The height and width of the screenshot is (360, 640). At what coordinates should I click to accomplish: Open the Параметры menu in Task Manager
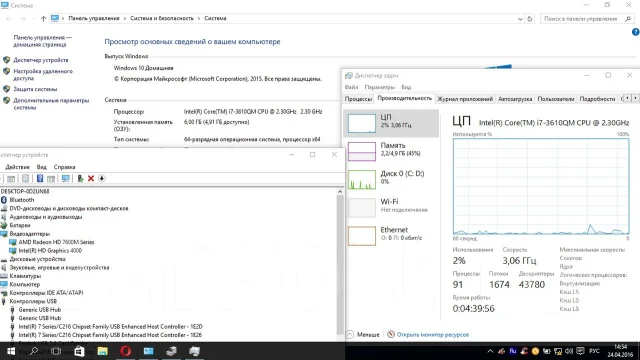(380, 87)
